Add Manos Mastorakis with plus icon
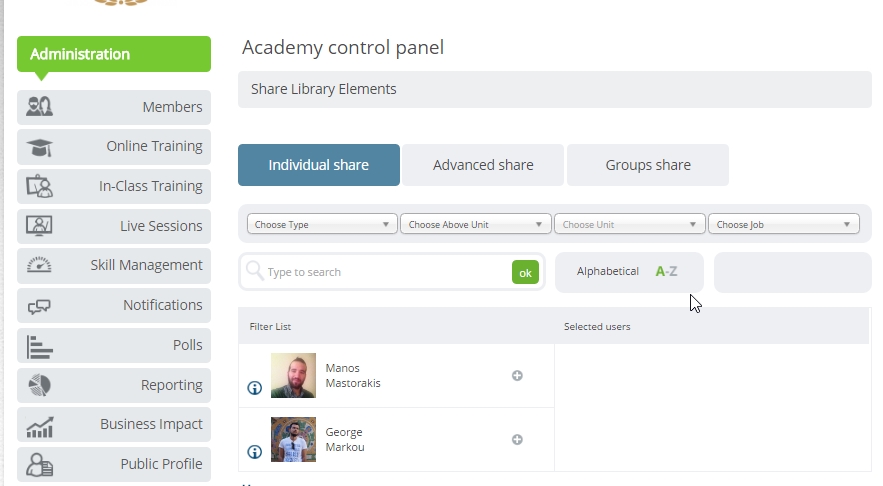 pos(517,376)
